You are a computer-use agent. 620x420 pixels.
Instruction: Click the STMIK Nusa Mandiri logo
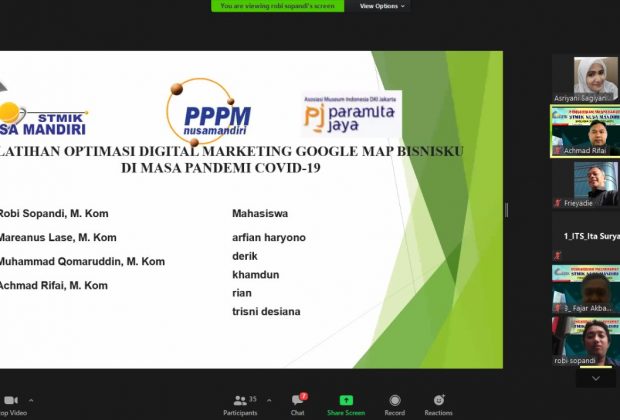click(x=43, y=119)
